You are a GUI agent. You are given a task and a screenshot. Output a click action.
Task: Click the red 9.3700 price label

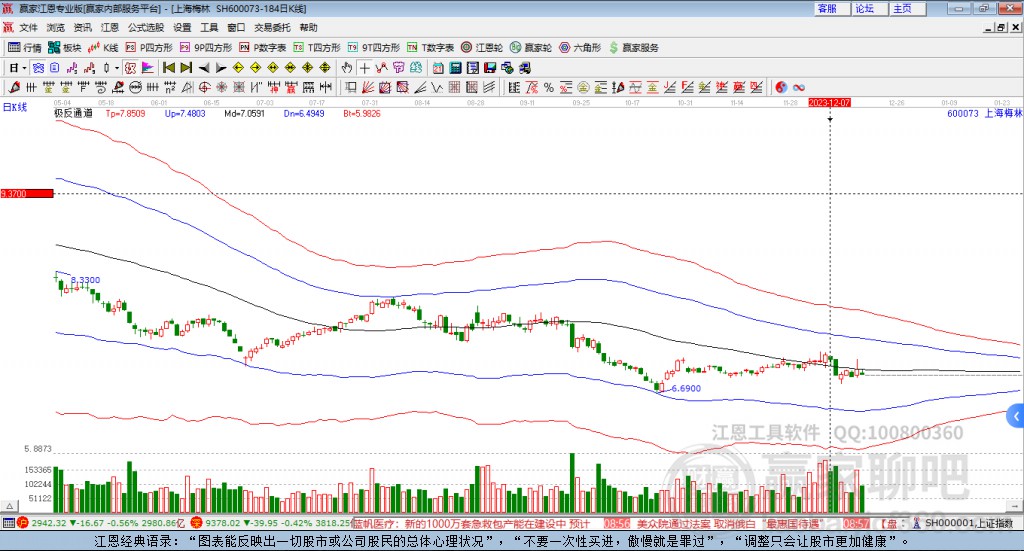pyautogui.click(x=26, y=193)
